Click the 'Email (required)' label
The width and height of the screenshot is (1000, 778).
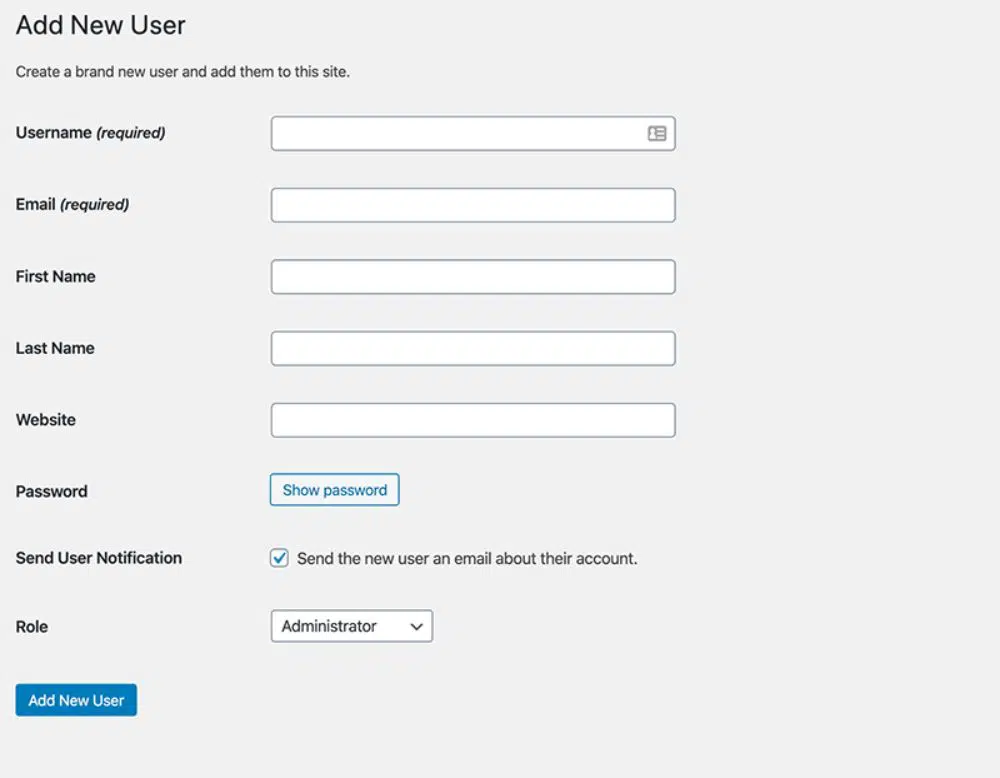(72, 204)
